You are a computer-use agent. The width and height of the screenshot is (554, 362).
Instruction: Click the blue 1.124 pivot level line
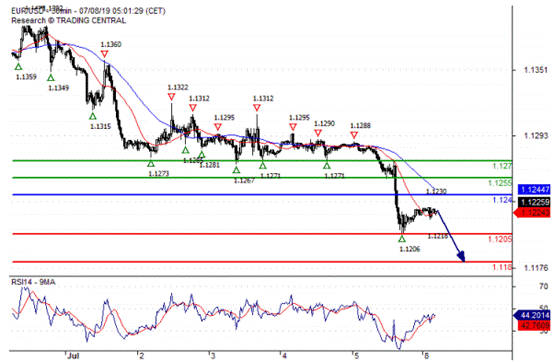[262, 195]
